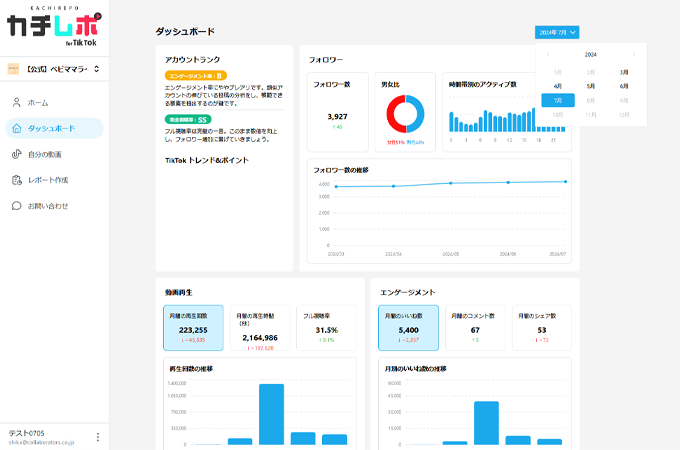Select the 月間のコメント数 metric card

coord(475,328)
